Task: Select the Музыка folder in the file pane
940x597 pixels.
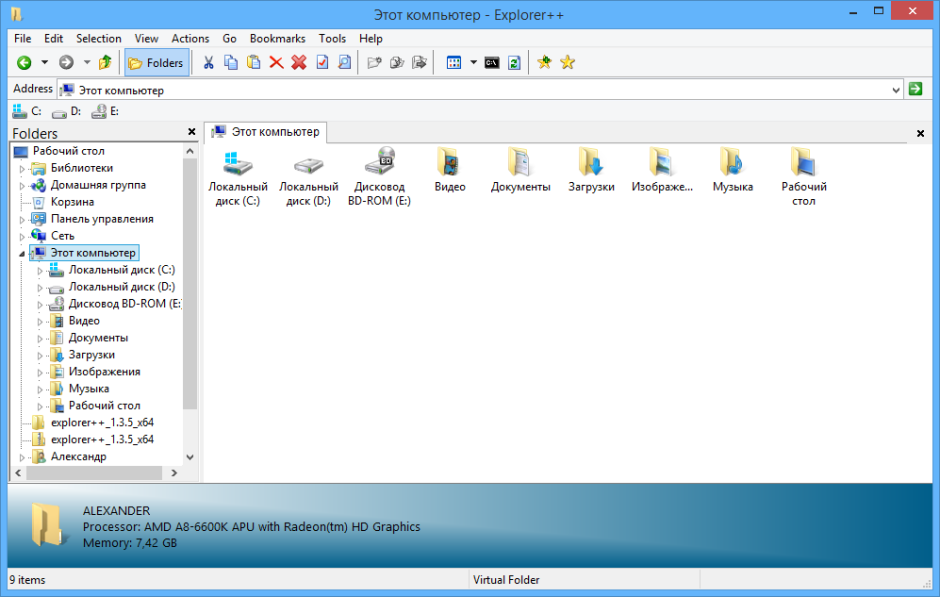Action: click(733, 171)
